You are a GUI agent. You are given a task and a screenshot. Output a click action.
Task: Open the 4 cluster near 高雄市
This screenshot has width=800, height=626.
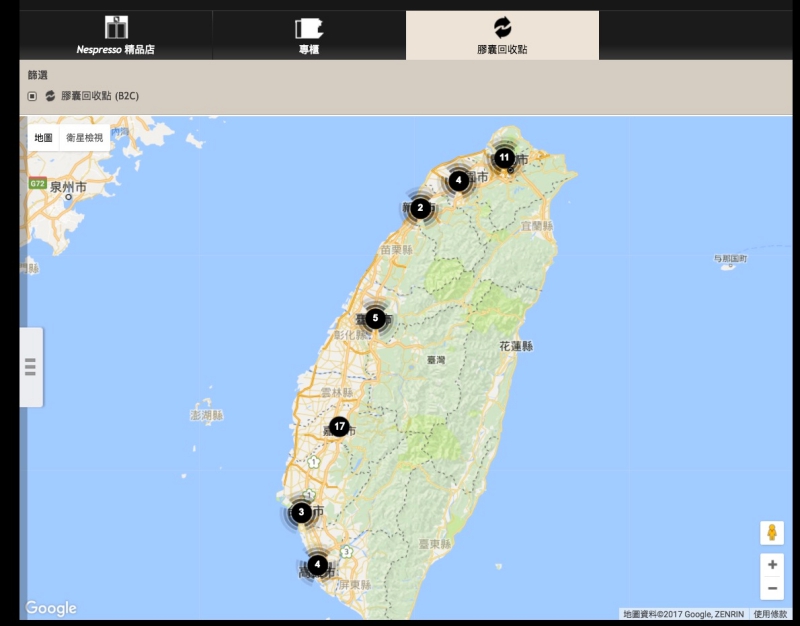317,565
